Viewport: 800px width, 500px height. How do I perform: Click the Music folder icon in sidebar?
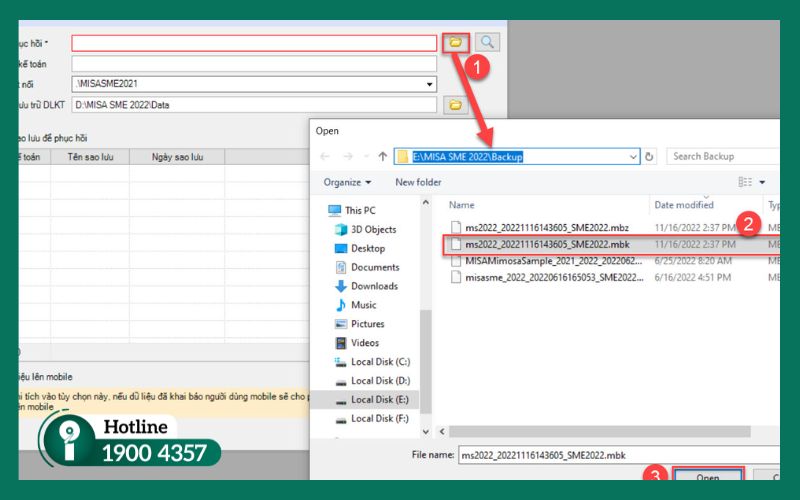coord(340,305)
